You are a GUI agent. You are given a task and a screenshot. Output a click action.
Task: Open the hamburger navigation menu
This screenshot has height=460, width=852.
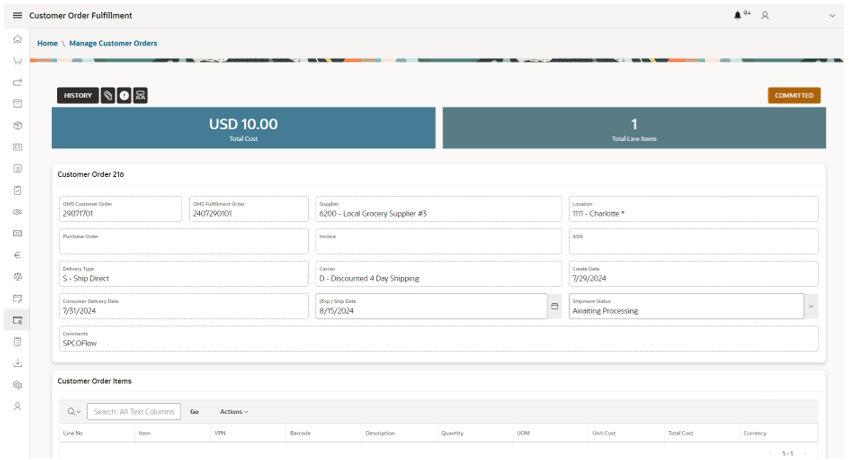coord(17,15)
